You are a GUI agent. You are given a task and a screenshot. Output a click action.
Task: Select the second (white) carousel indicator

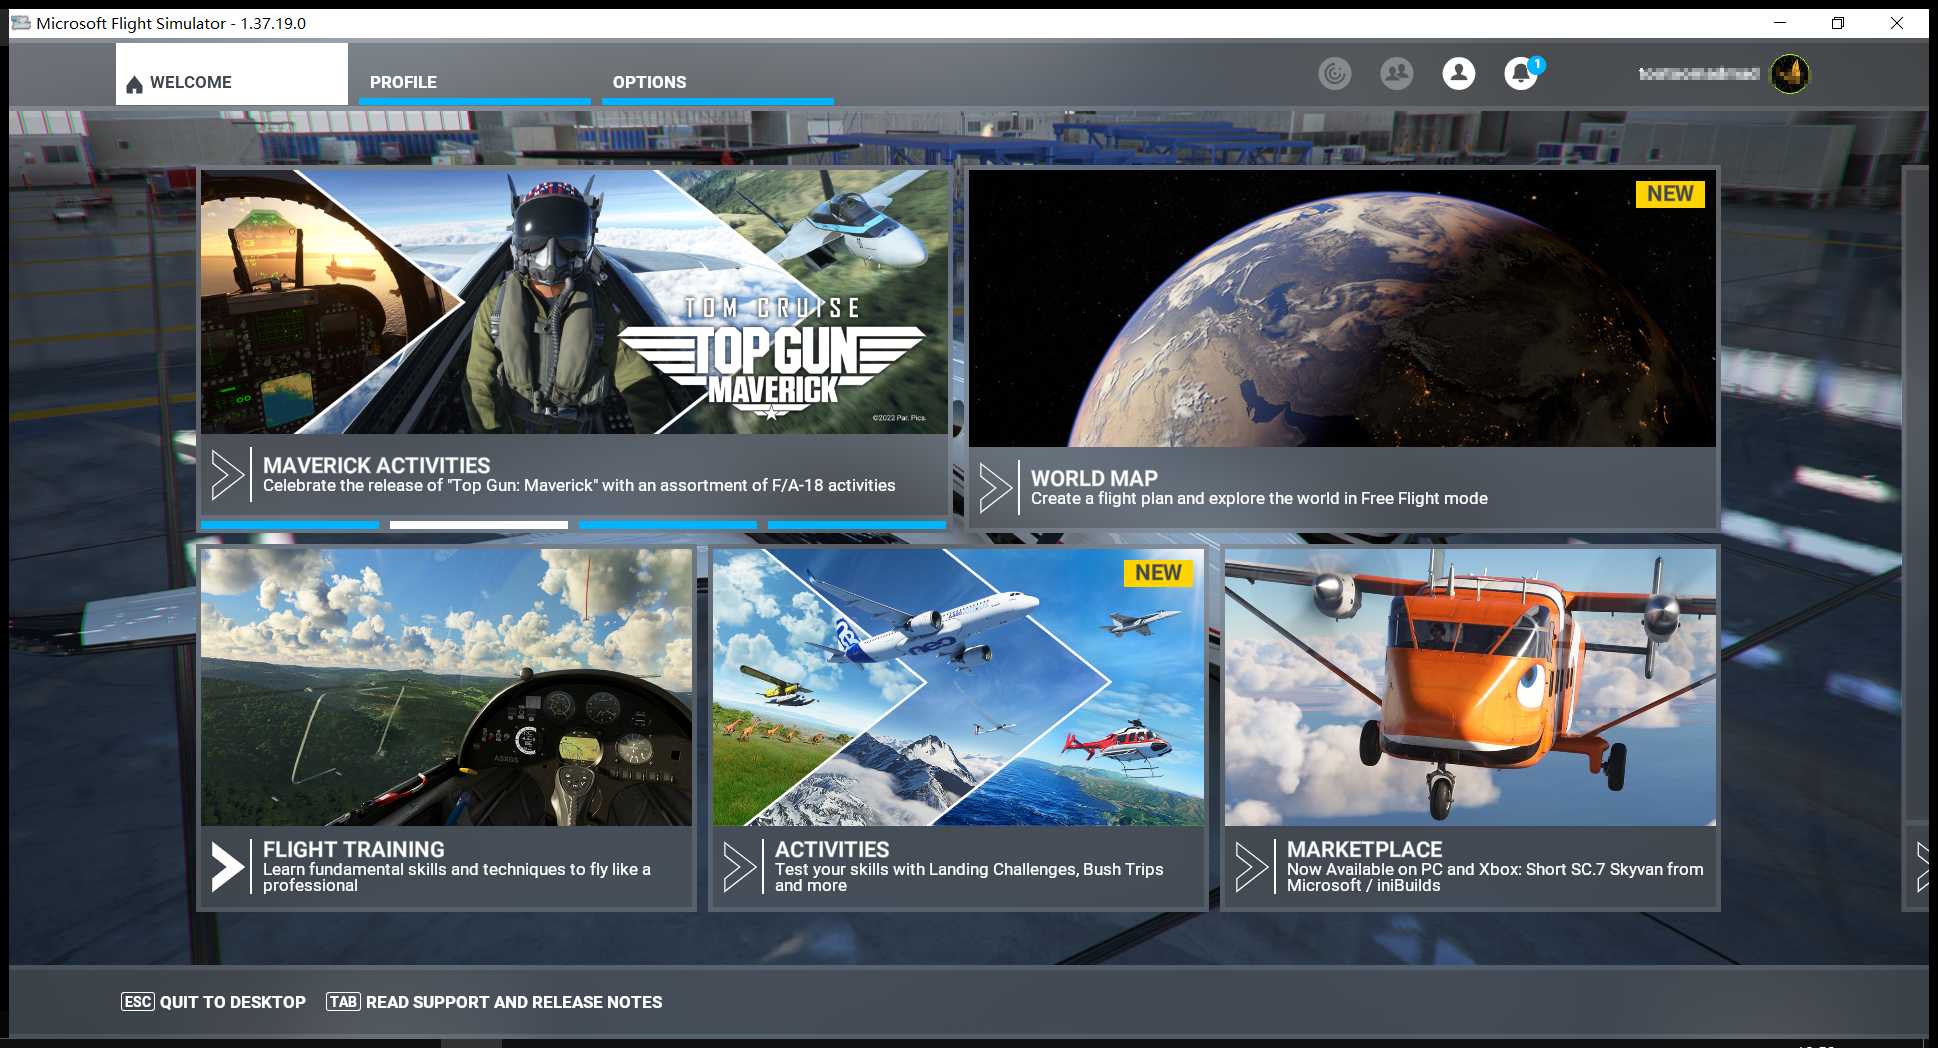(479, 524)
